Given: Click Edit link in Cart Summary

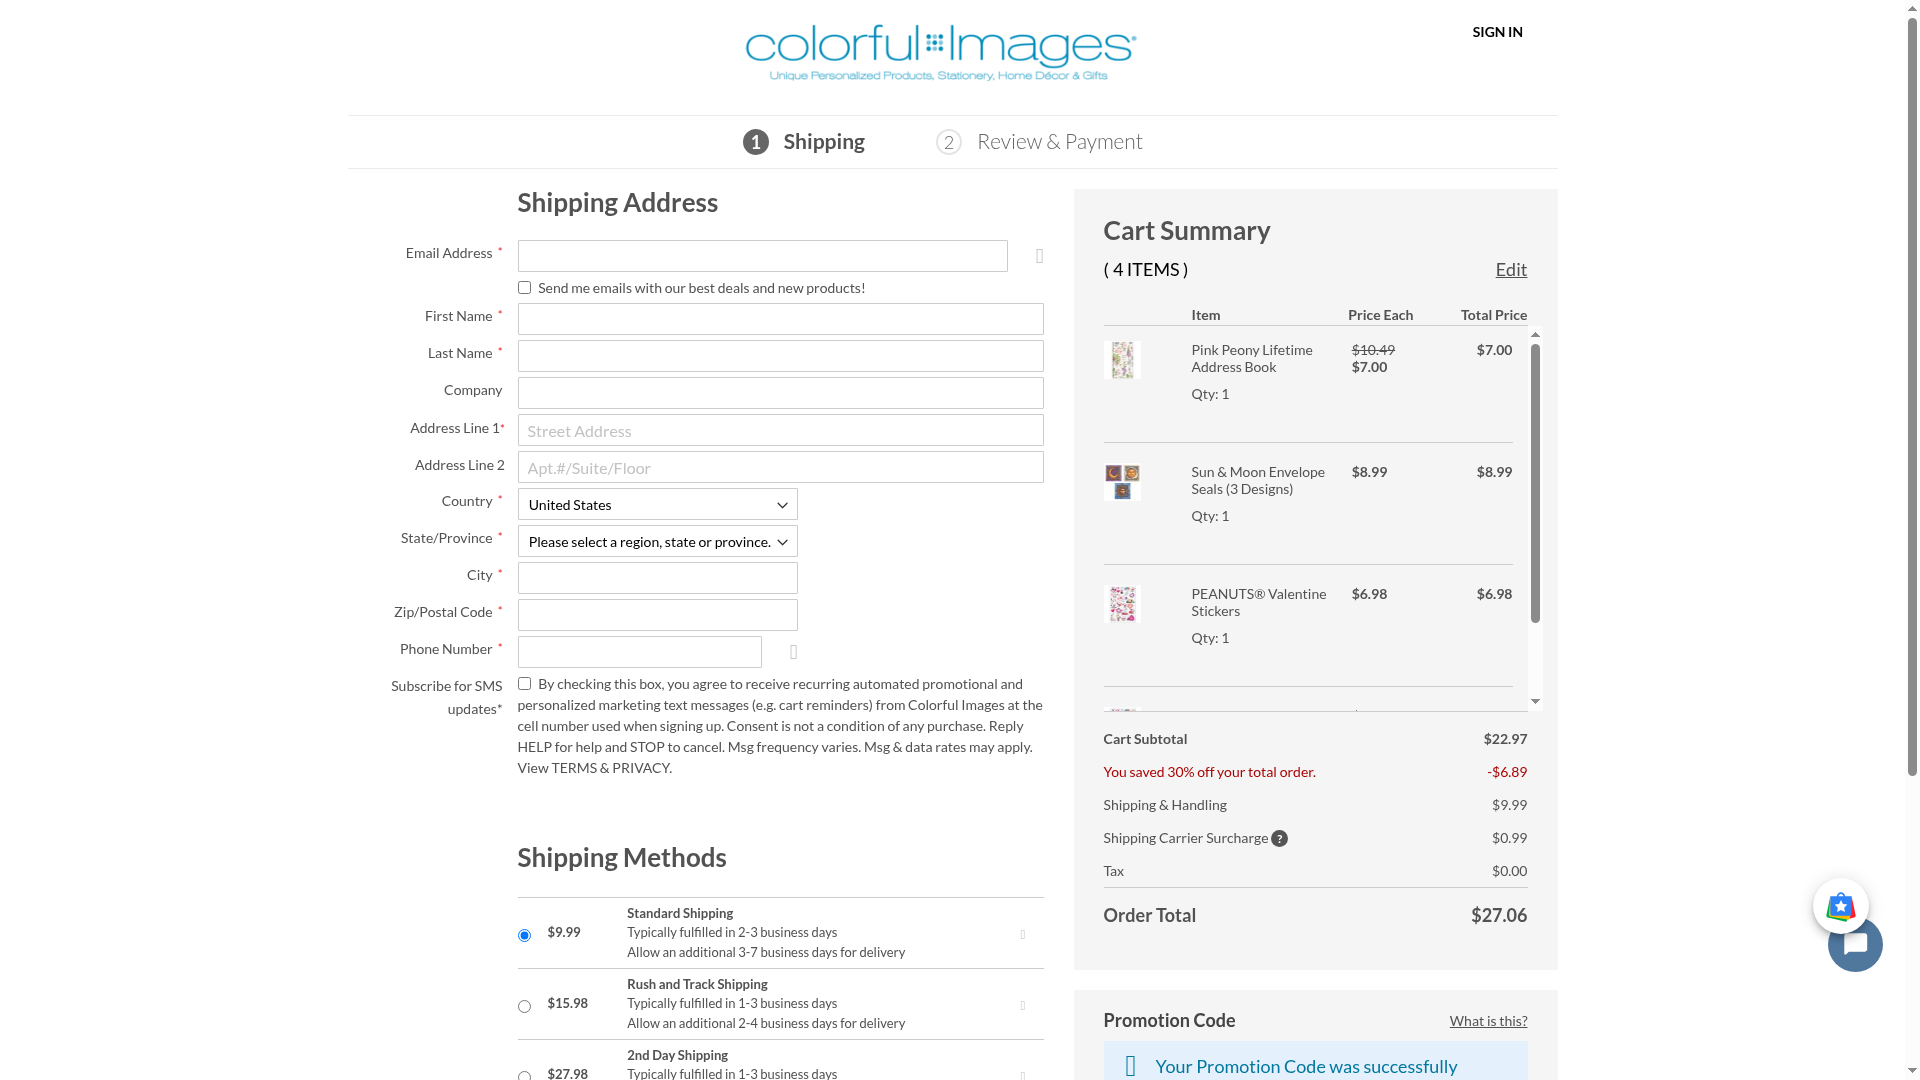Looking at the screenshot, I should (1510, 269).
